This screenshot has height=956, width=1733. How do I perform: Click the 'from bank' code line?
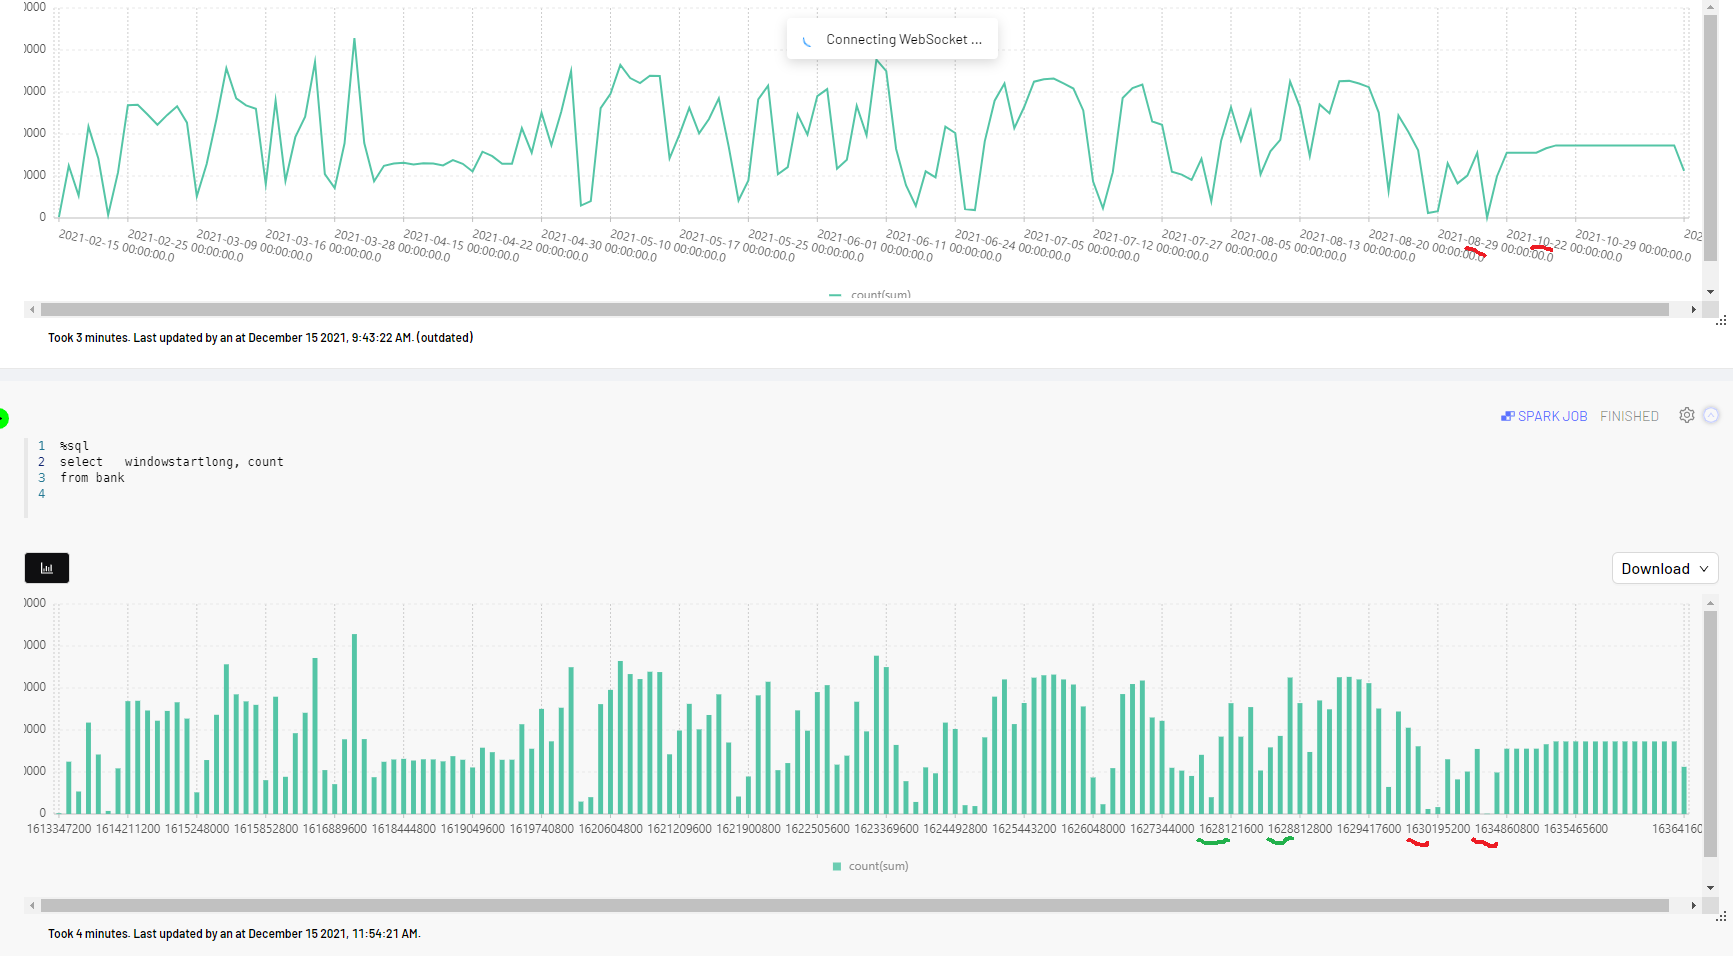[x=92, y=478]
